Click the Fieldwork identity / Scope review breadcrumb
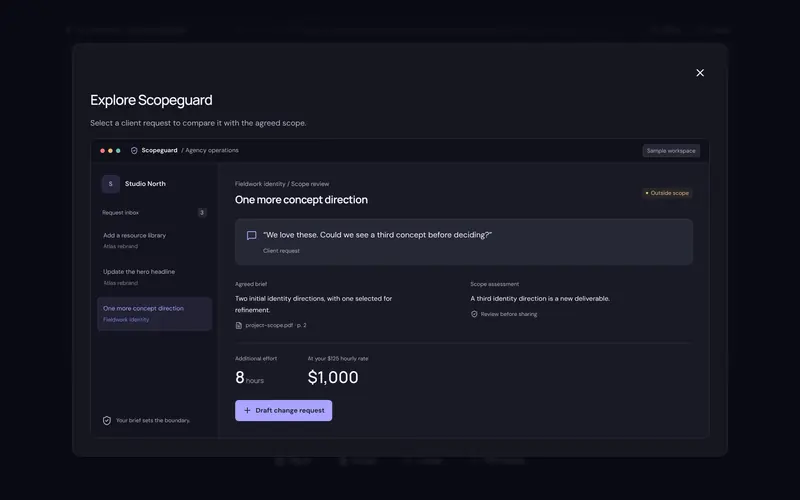This screenshot has height=500, width=800. (x=282, y=184)
